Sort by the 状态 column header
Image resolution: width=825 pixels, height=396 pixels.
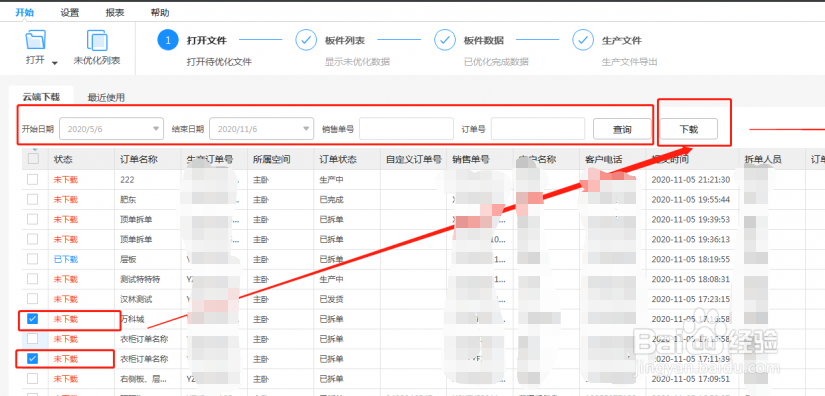point(63,159)
